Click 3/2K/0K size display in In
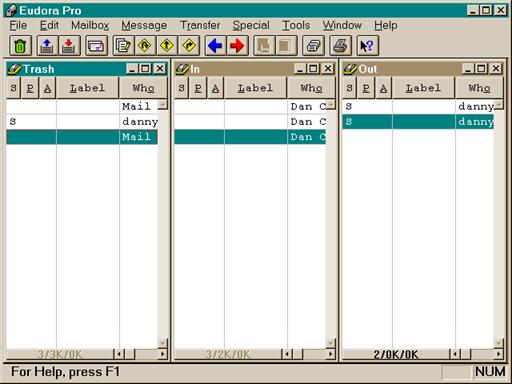 click(x=228, y=354)
